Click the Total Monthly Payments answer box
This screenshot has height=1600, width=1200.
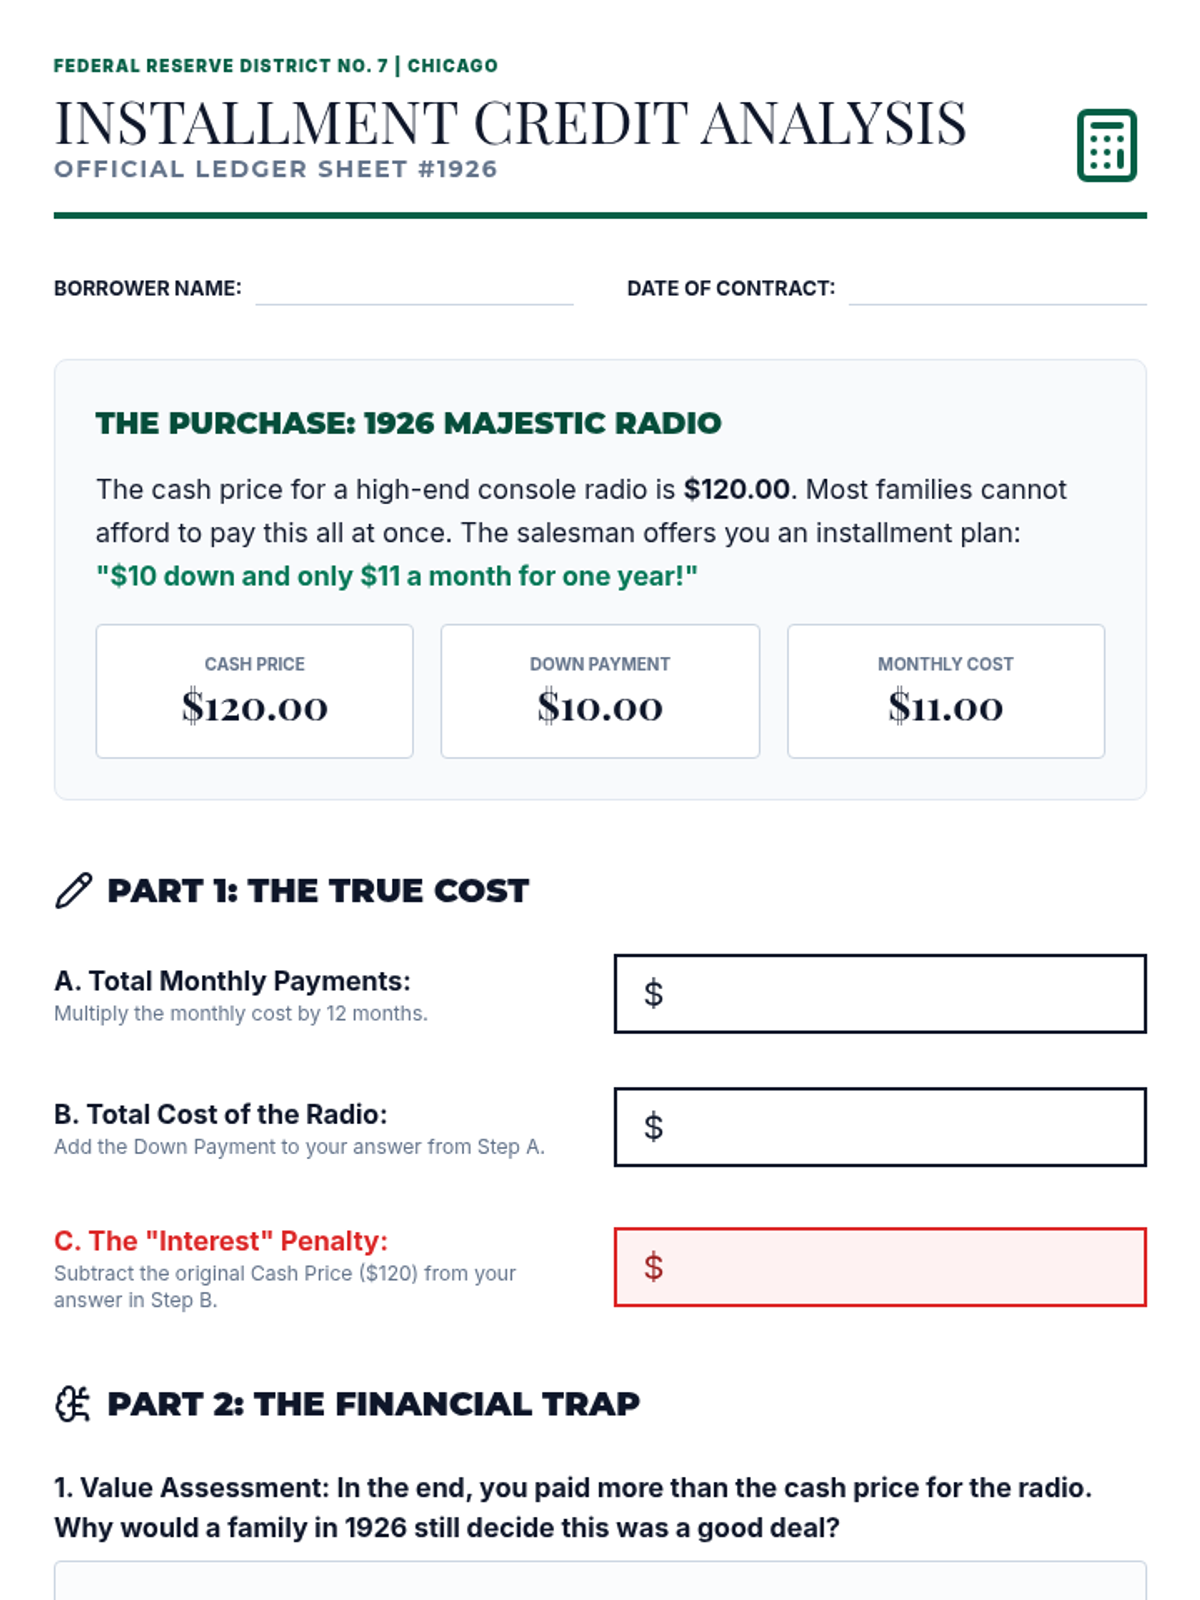[x=880, y=994]
